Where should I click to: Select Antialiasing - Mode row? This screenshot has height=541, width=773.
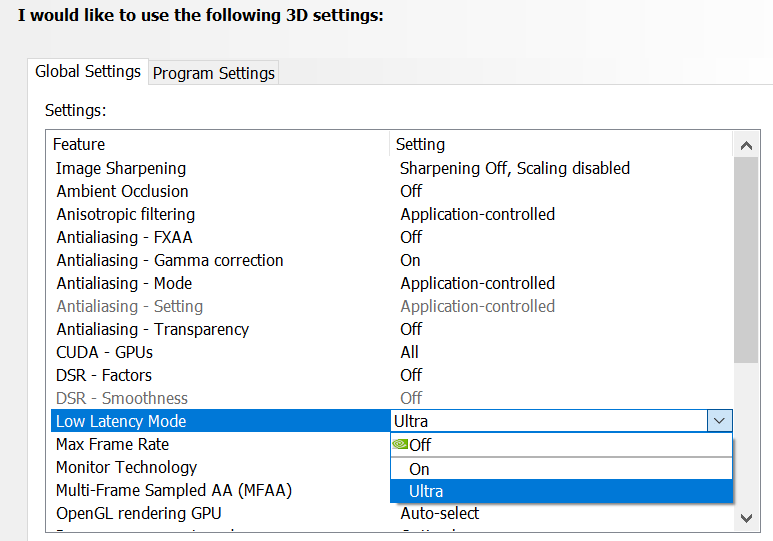coord(124,283)
